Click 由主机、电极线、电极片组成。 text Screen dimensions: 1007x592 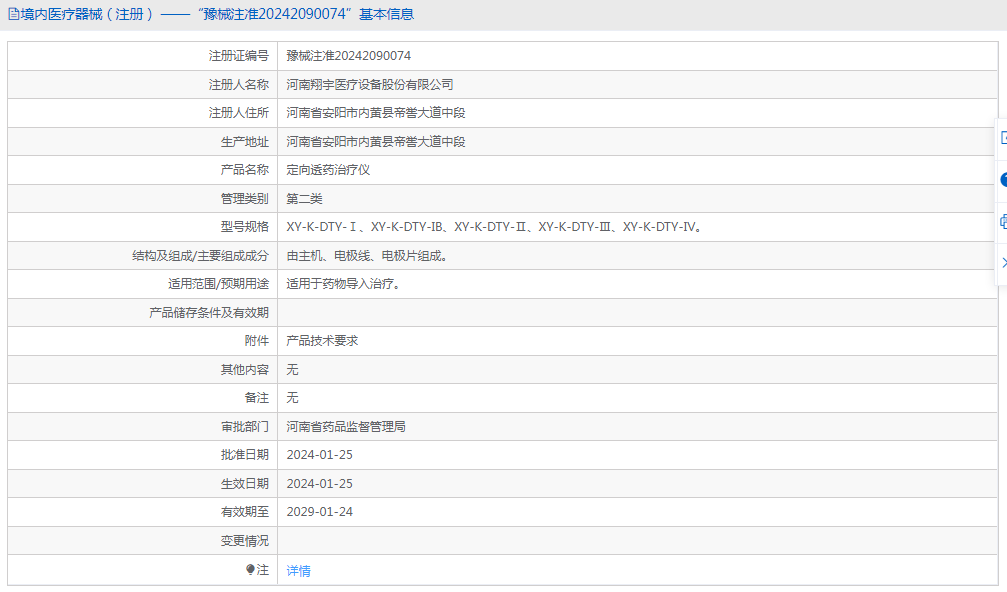pyautogui.click(x=368, y=256)
